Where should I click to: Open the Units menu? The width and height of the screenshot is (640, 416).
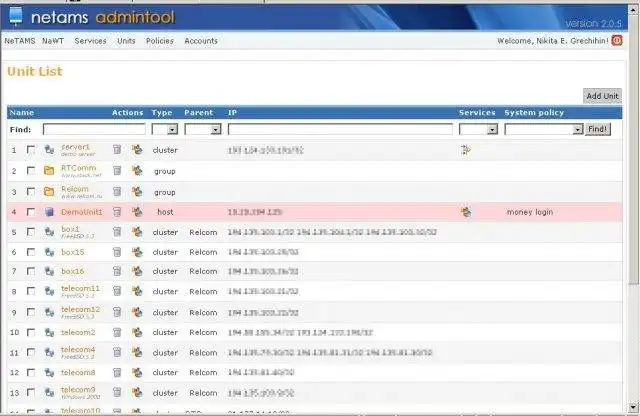126,41
